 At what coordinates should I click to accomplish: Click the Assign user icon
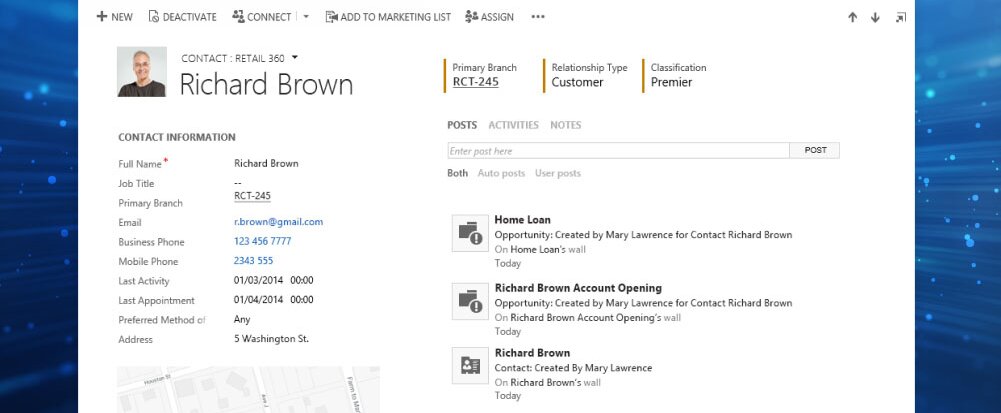point(471,17)
